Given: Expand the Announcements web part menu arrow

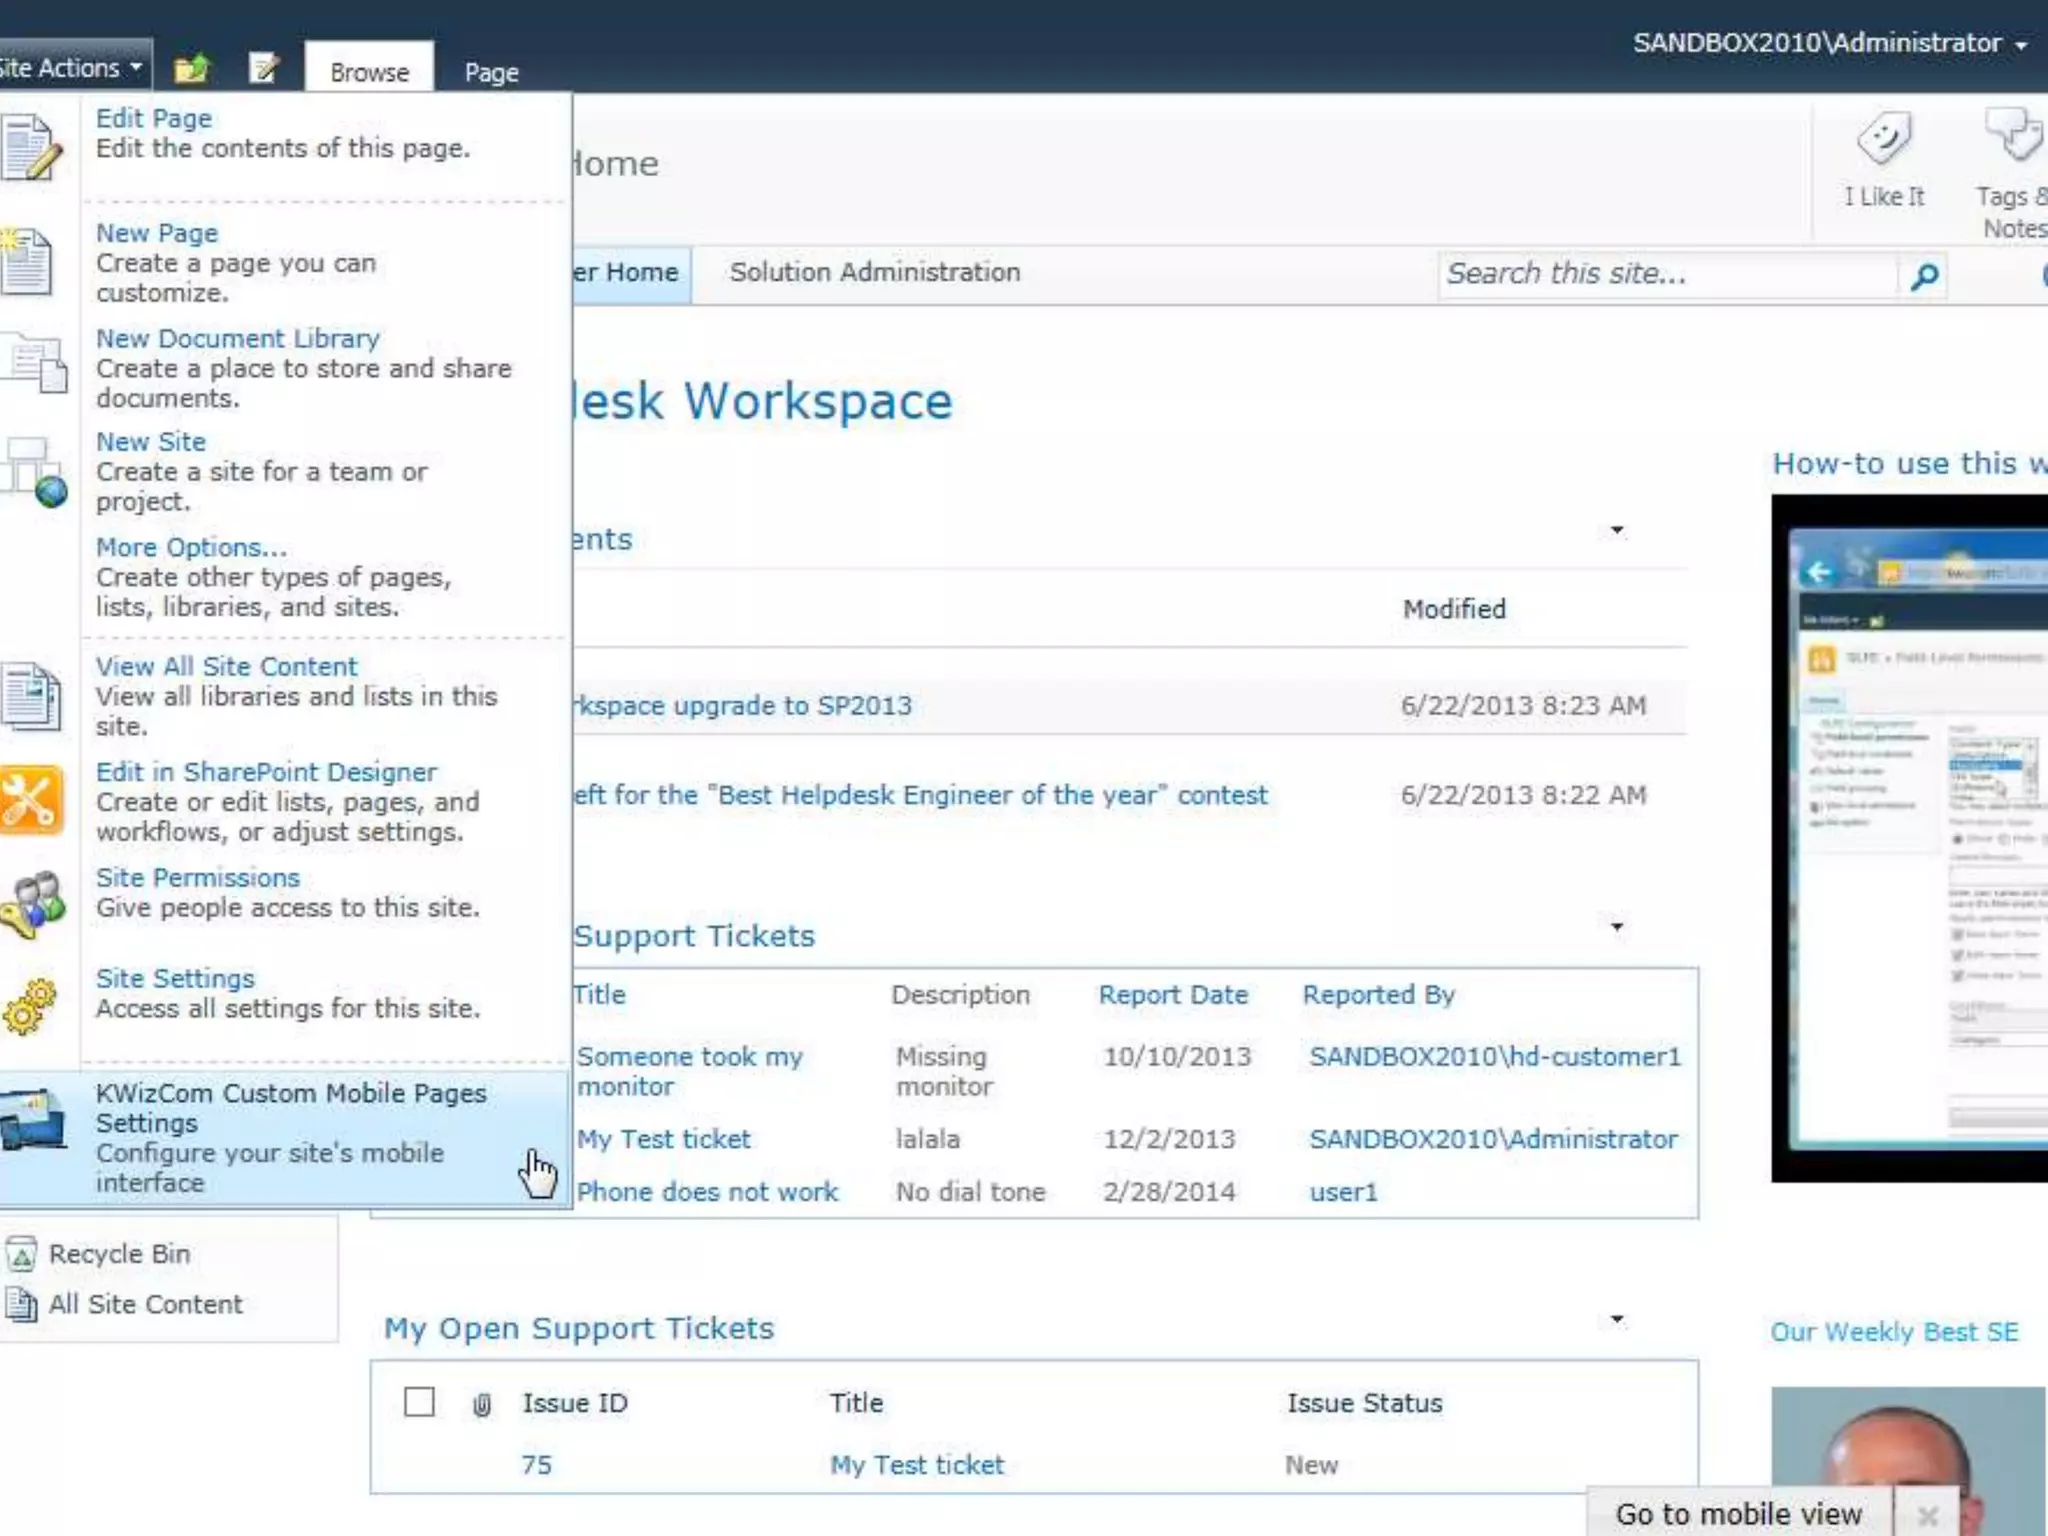Looking at the screenshot, I should (x=1617, y=530).
